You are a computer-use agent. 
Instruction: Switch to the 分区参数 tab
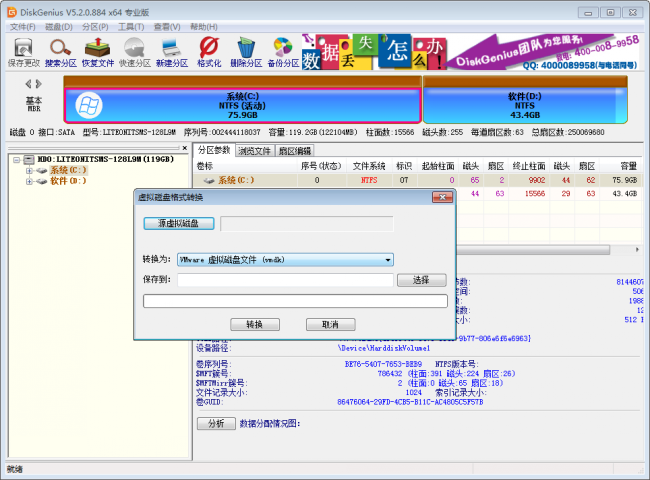(214, 150)
